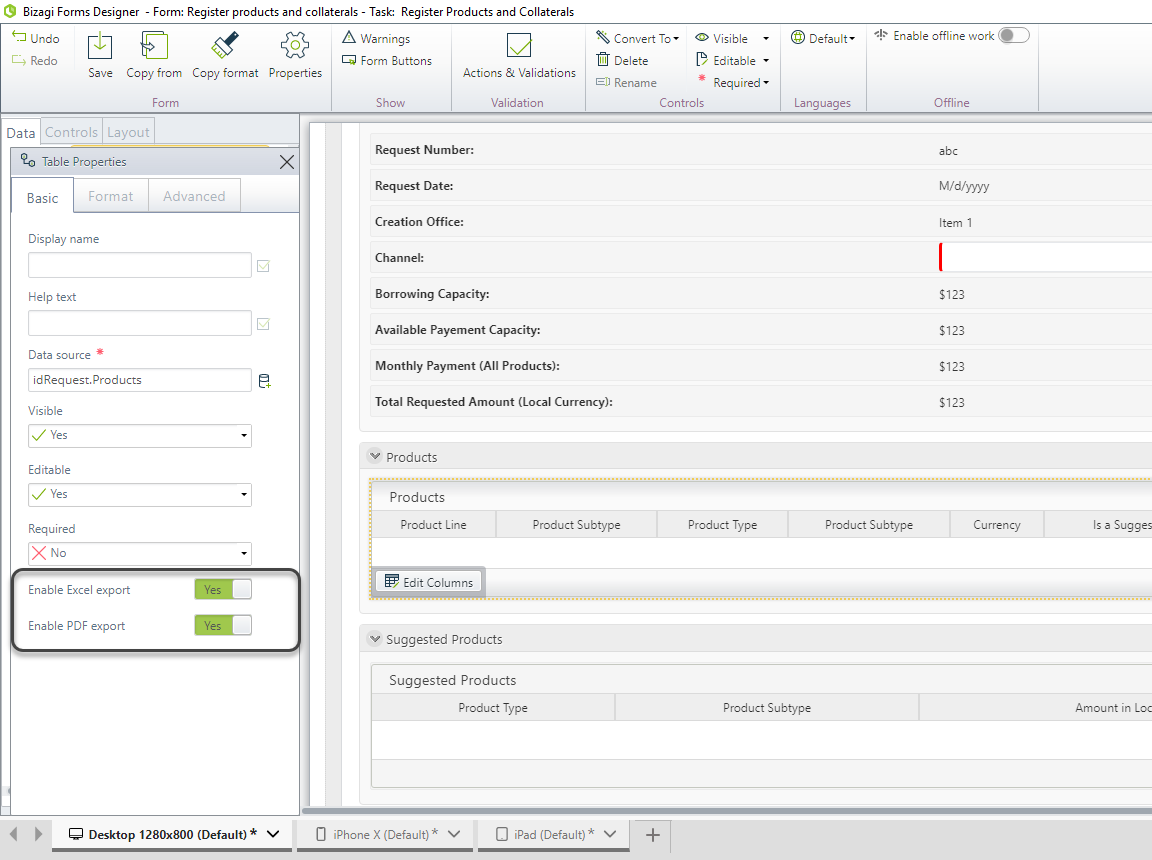Select the Product Line column header
The image size is (1152, 860).
(x=433, y=524)
